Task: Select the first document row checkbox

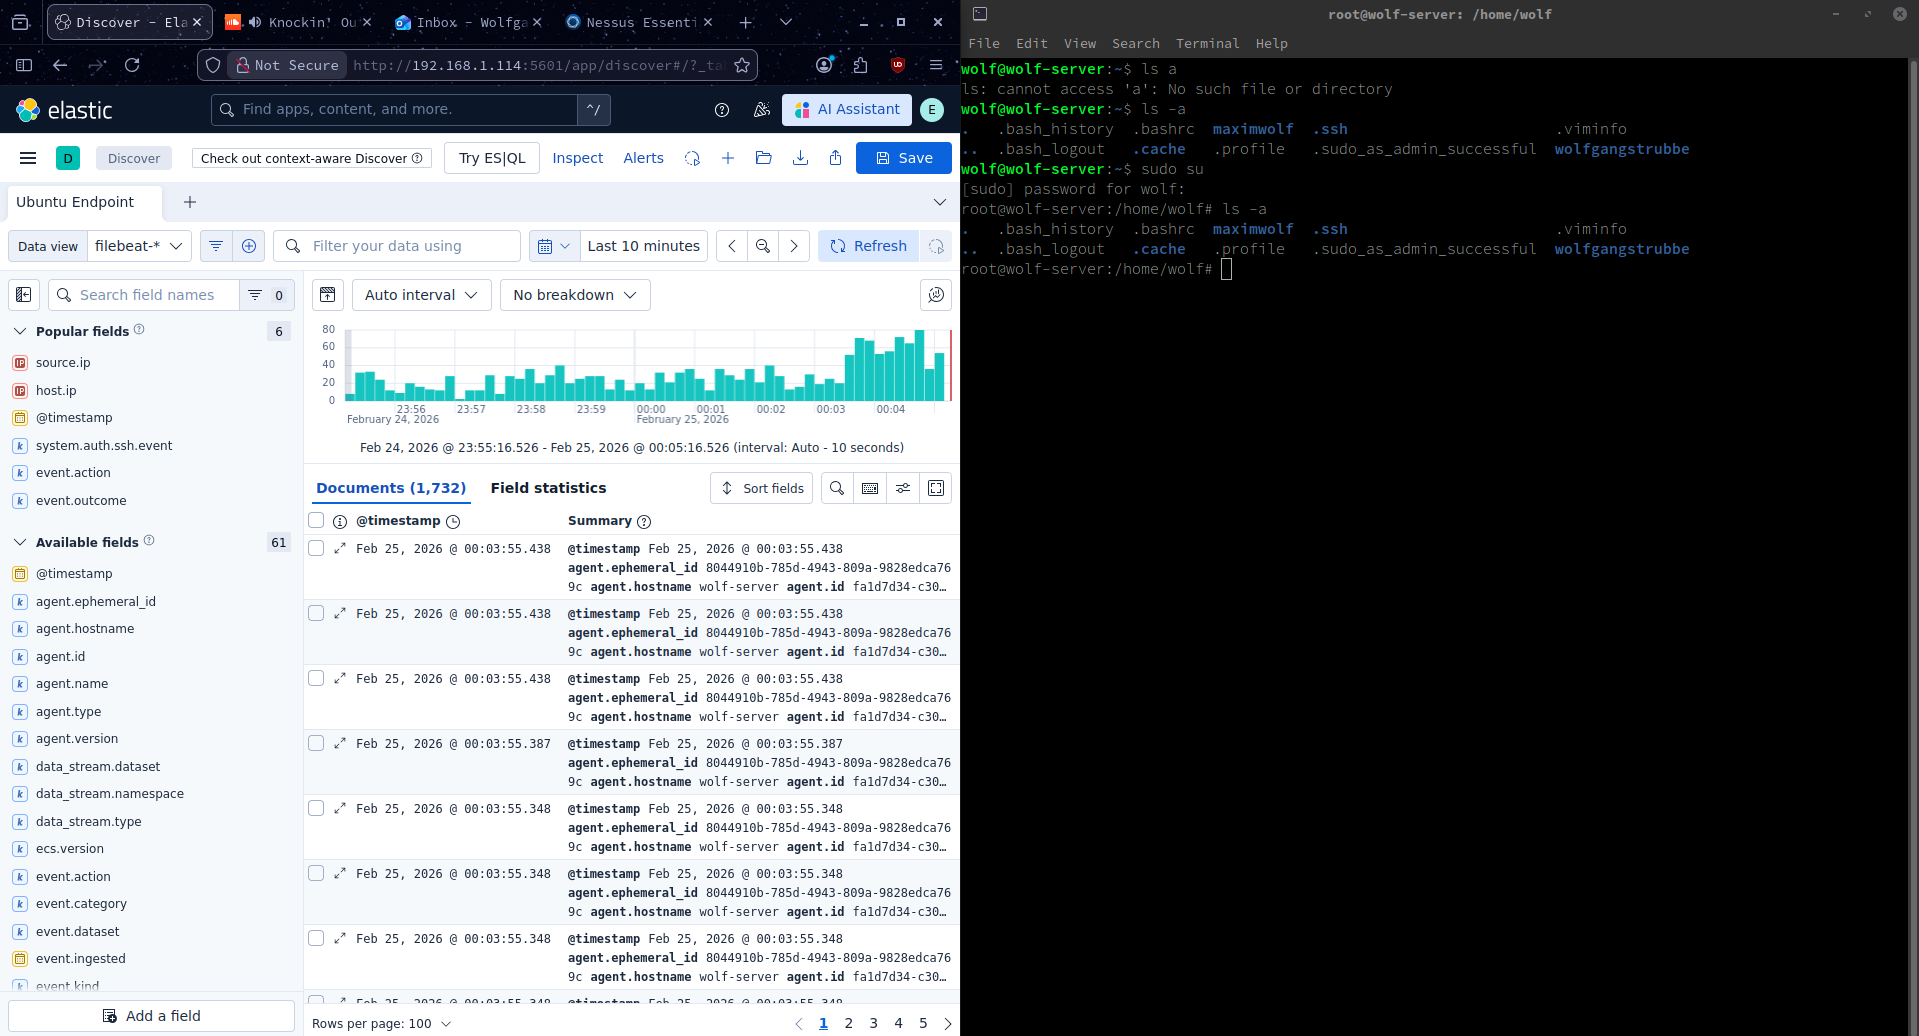Action: [x=316, y=548]
